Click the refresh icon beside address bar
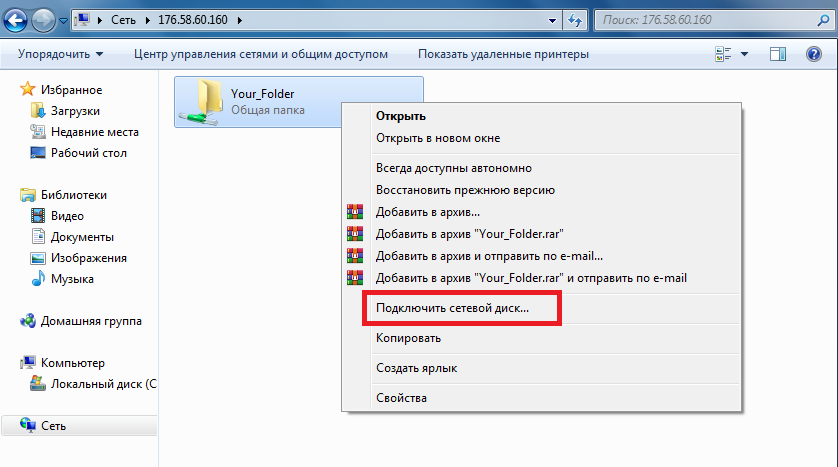The width and height of the screenshot is (838, 467). click(575, 20)
